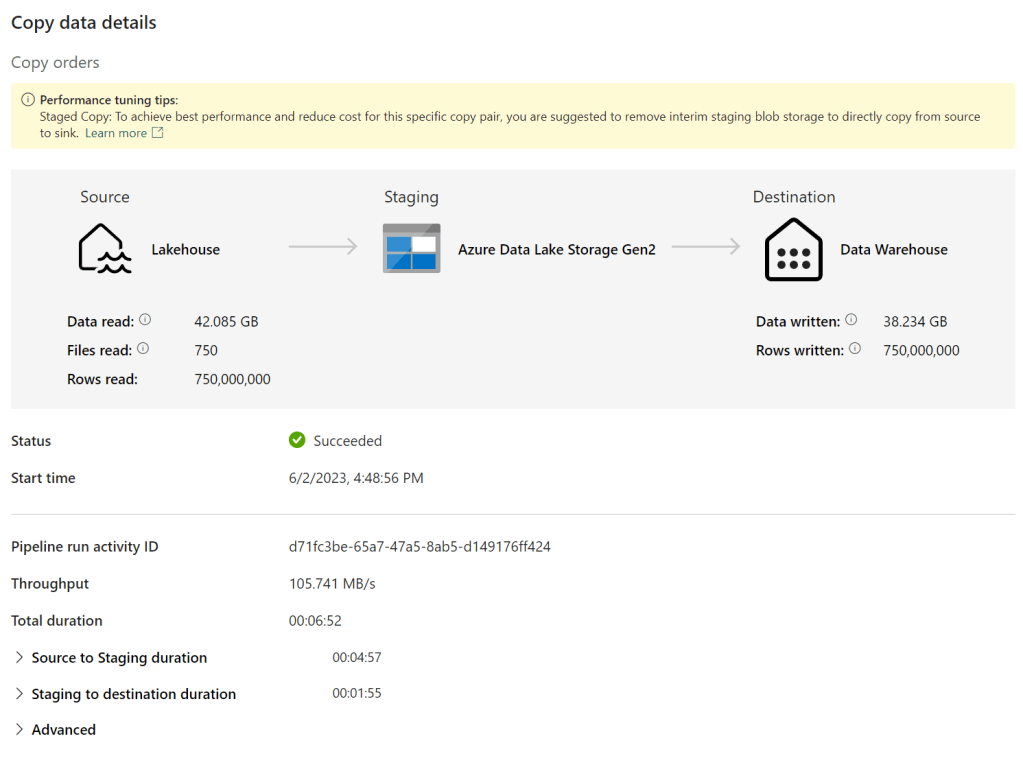The height and width of the screenshot is (767, 1023).
Task: Click the green Succeeded status checkmark icon
Action: 297,440
